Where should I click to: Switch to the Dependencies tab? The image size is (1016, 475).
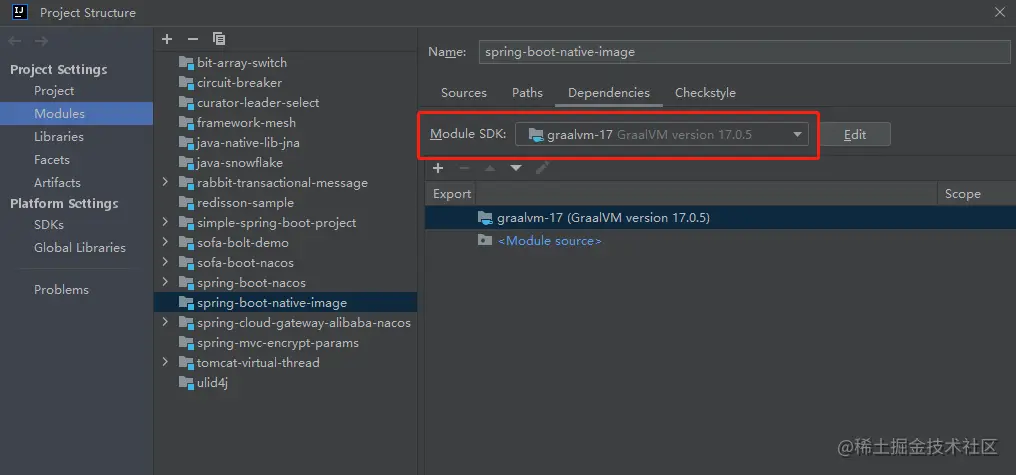(x=609, y=93)
